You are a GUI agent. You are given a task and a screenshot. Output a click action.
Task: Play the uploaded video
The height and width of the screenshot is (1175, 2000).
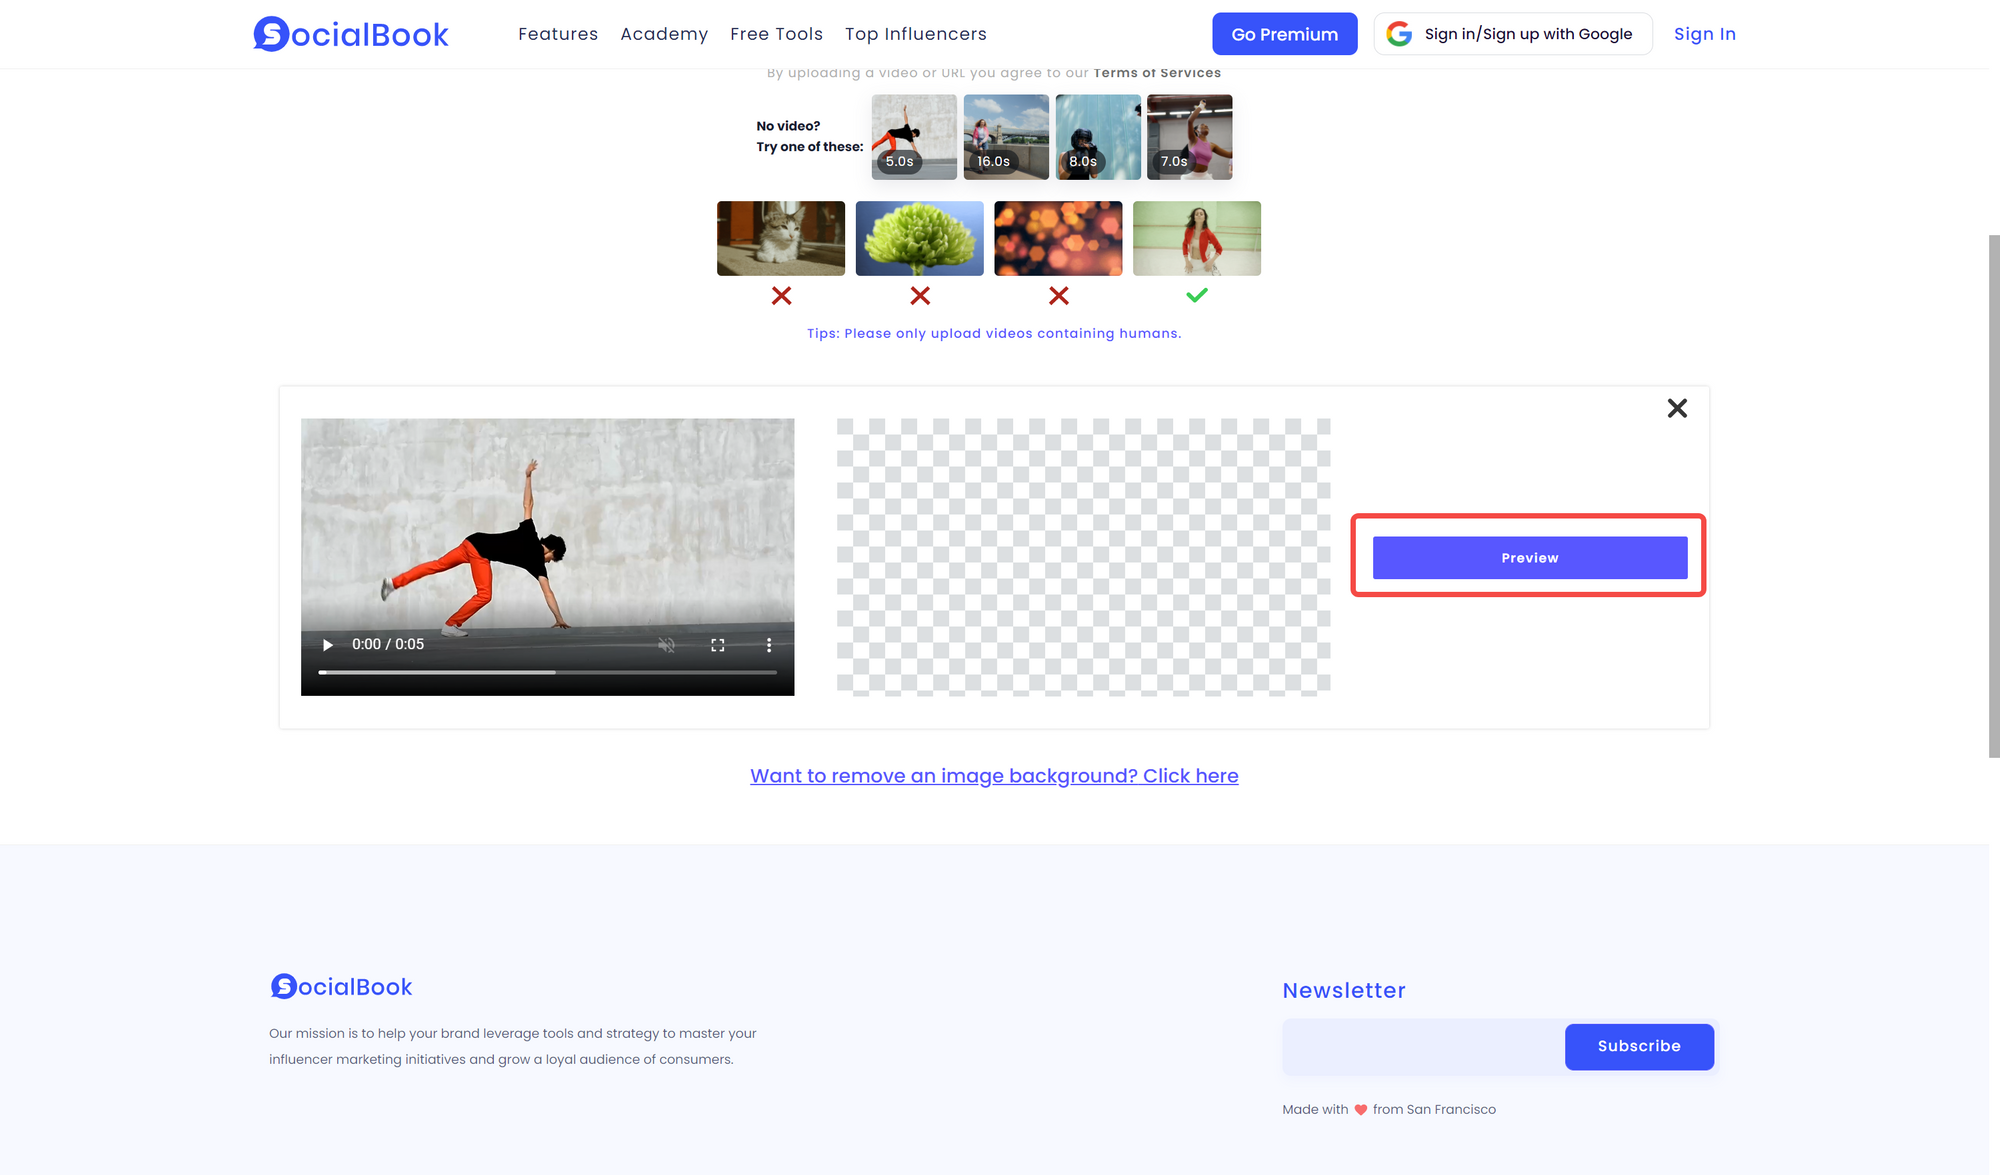(x=327, y=645)
